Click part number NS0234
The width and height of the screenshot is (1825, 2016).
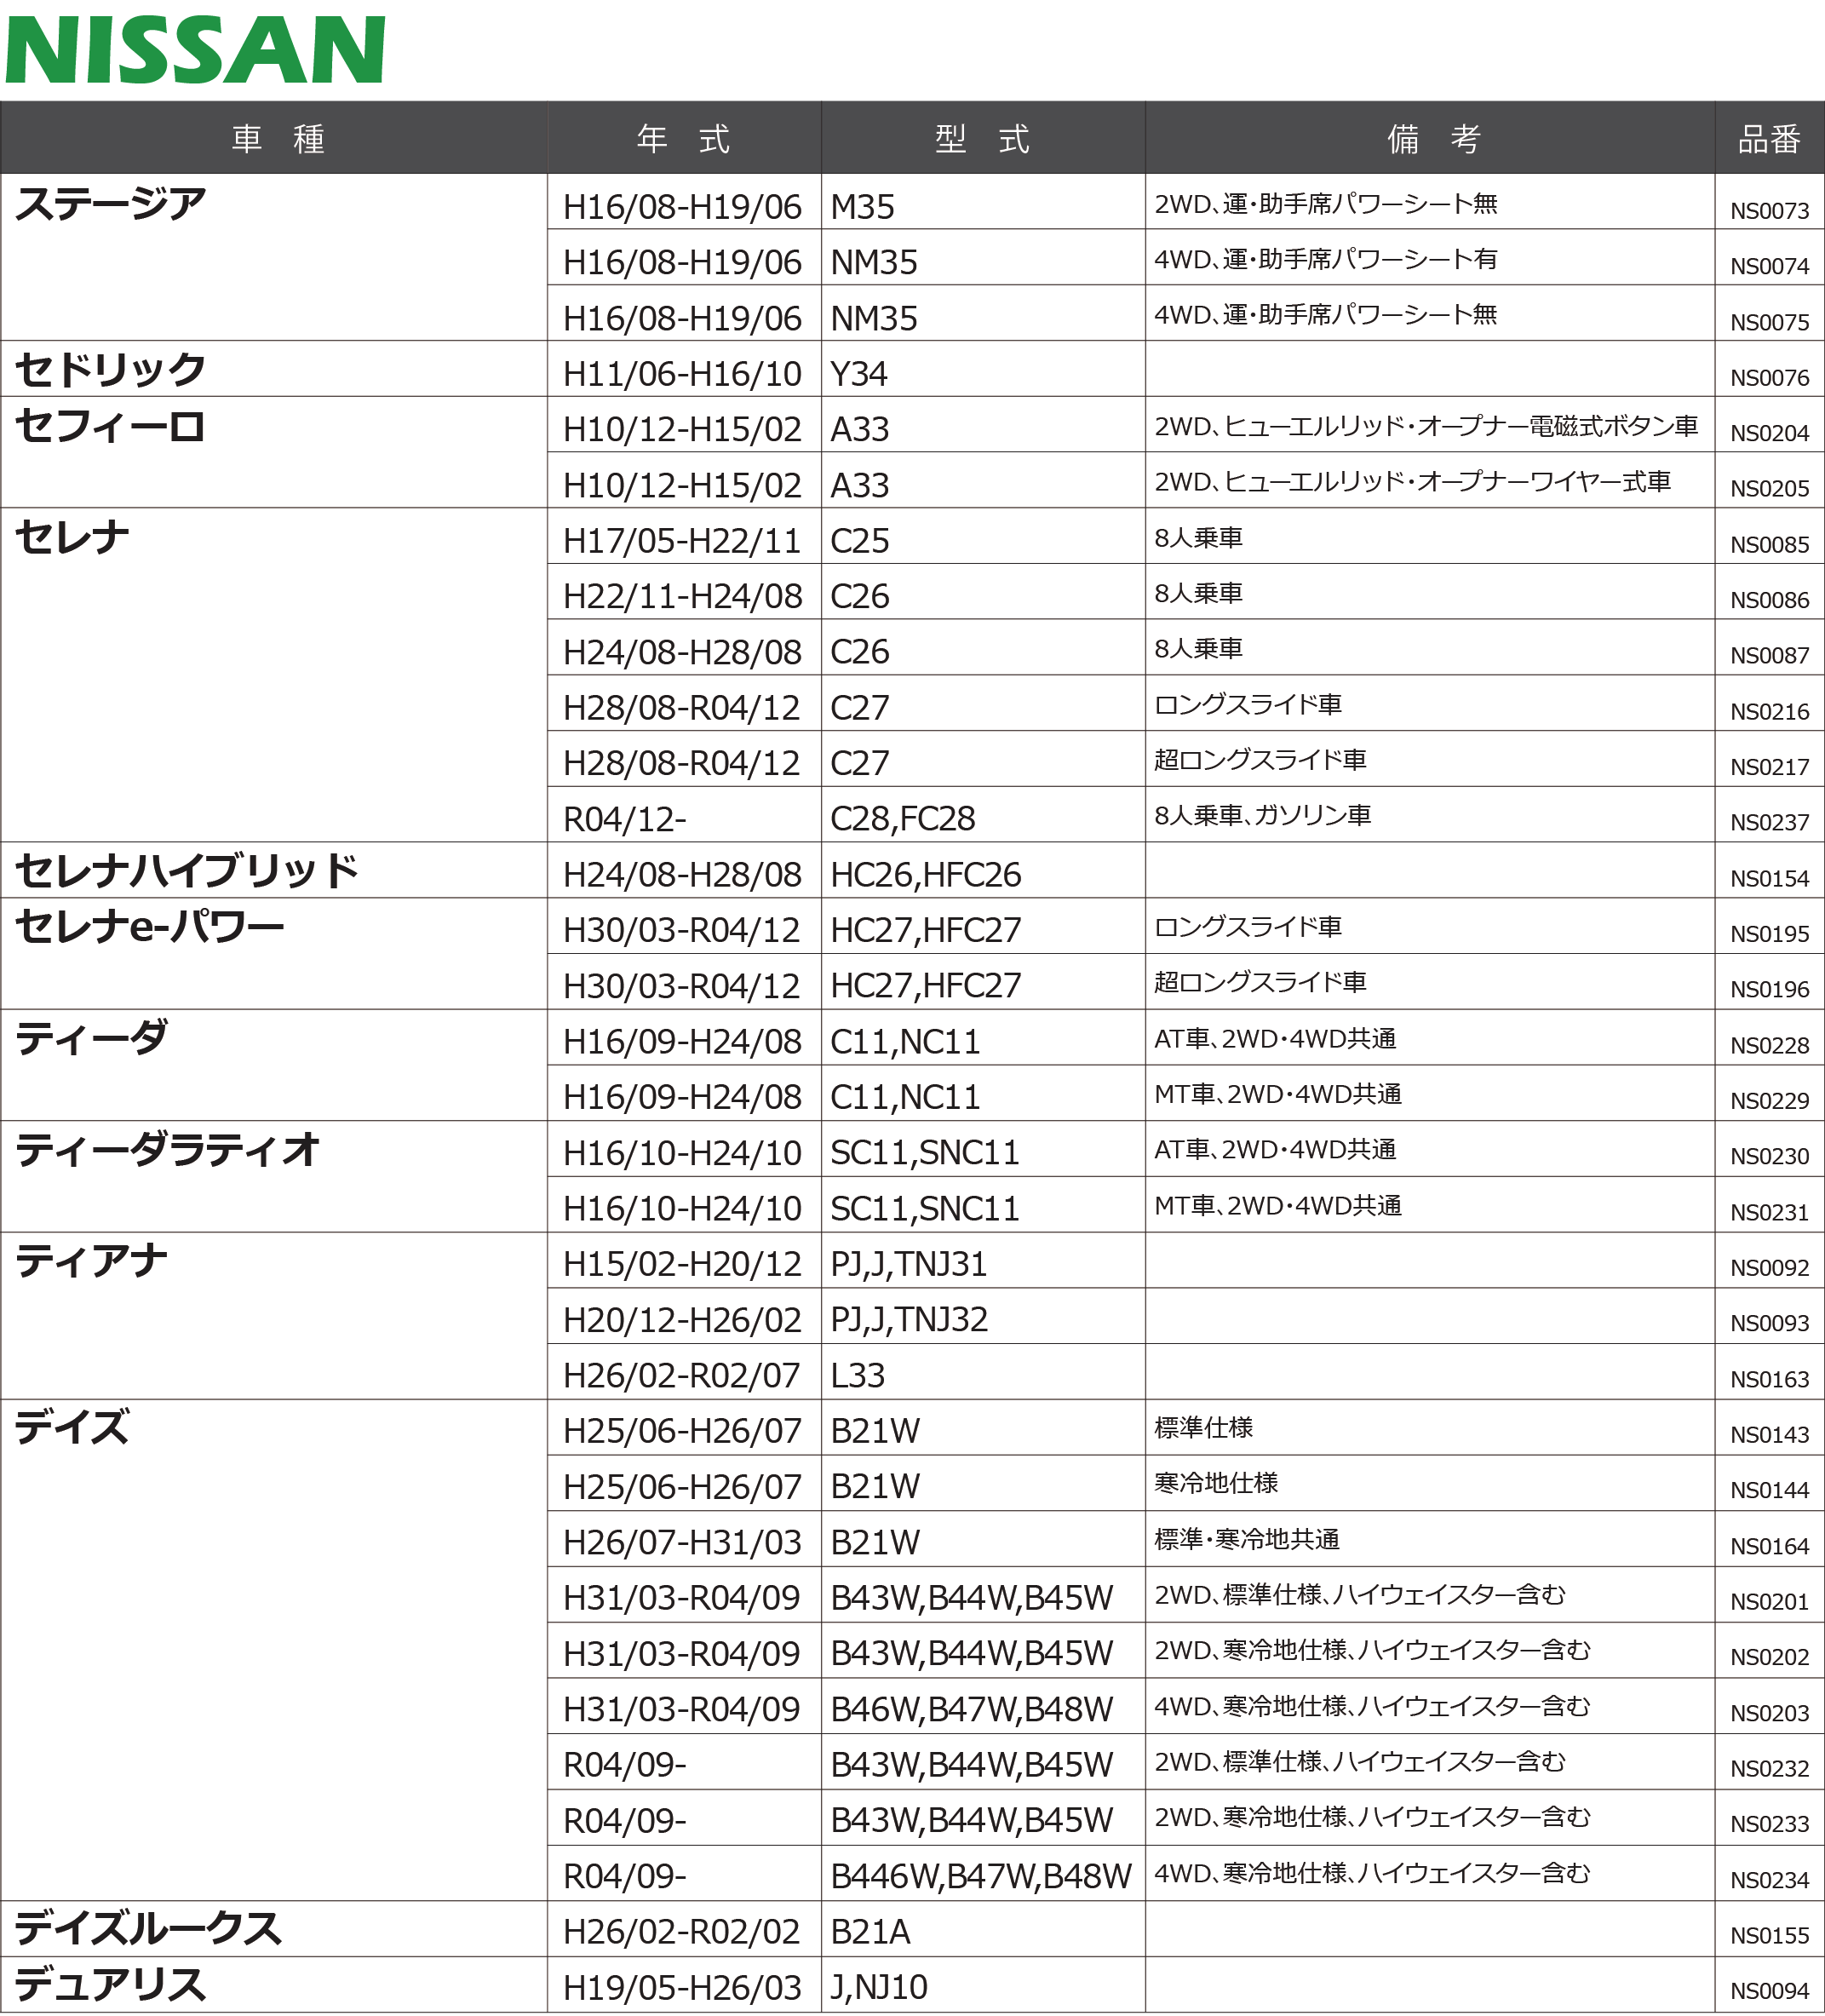(1769, 1880)
